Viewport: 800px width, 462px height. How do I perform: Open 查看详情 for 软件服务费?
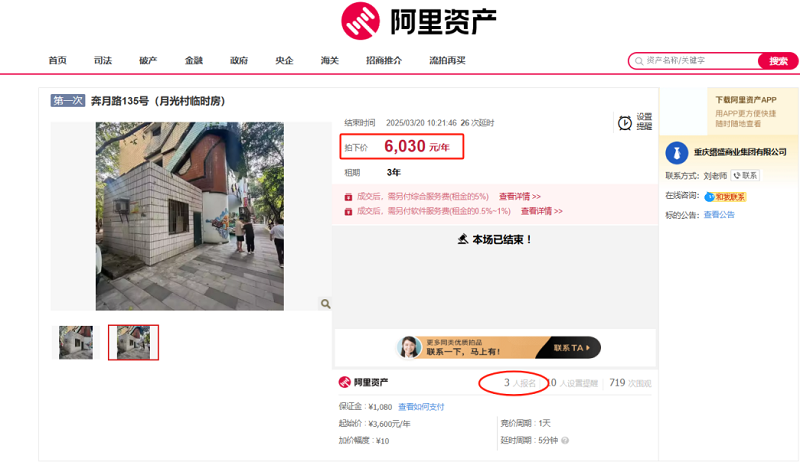(x=541, y=211)
